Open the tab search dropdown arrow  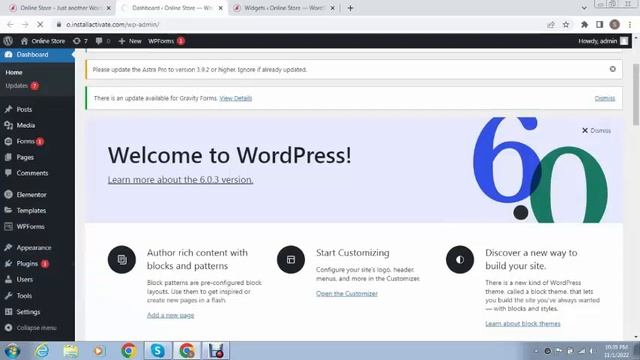[x=584, y=8]
